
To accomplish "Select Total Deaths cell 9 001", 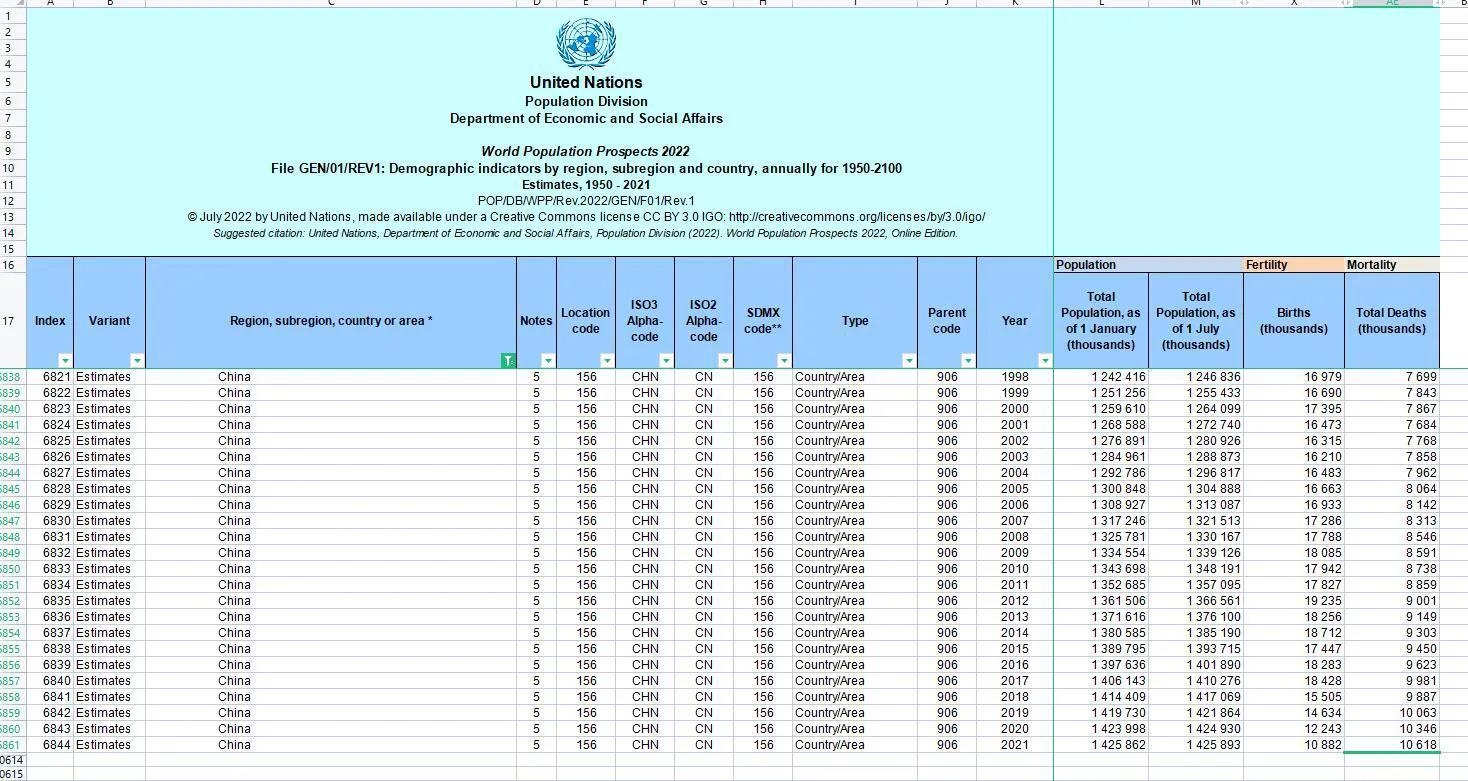I will (x=1391, y=601).
